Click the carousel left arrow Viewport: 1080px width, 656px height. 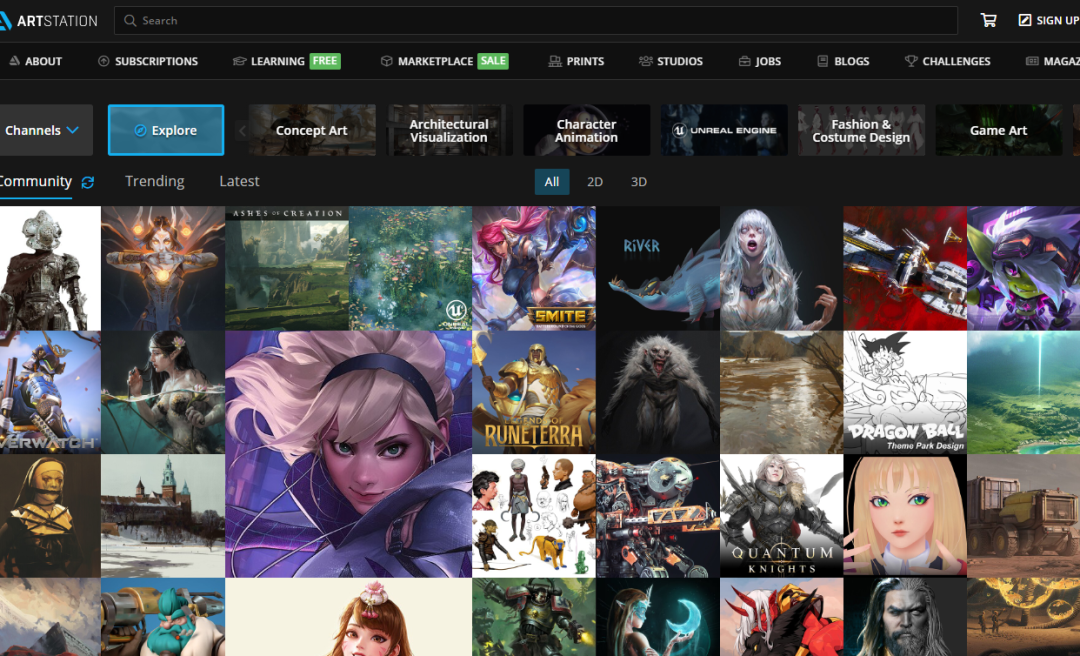(x=242, y=130)
